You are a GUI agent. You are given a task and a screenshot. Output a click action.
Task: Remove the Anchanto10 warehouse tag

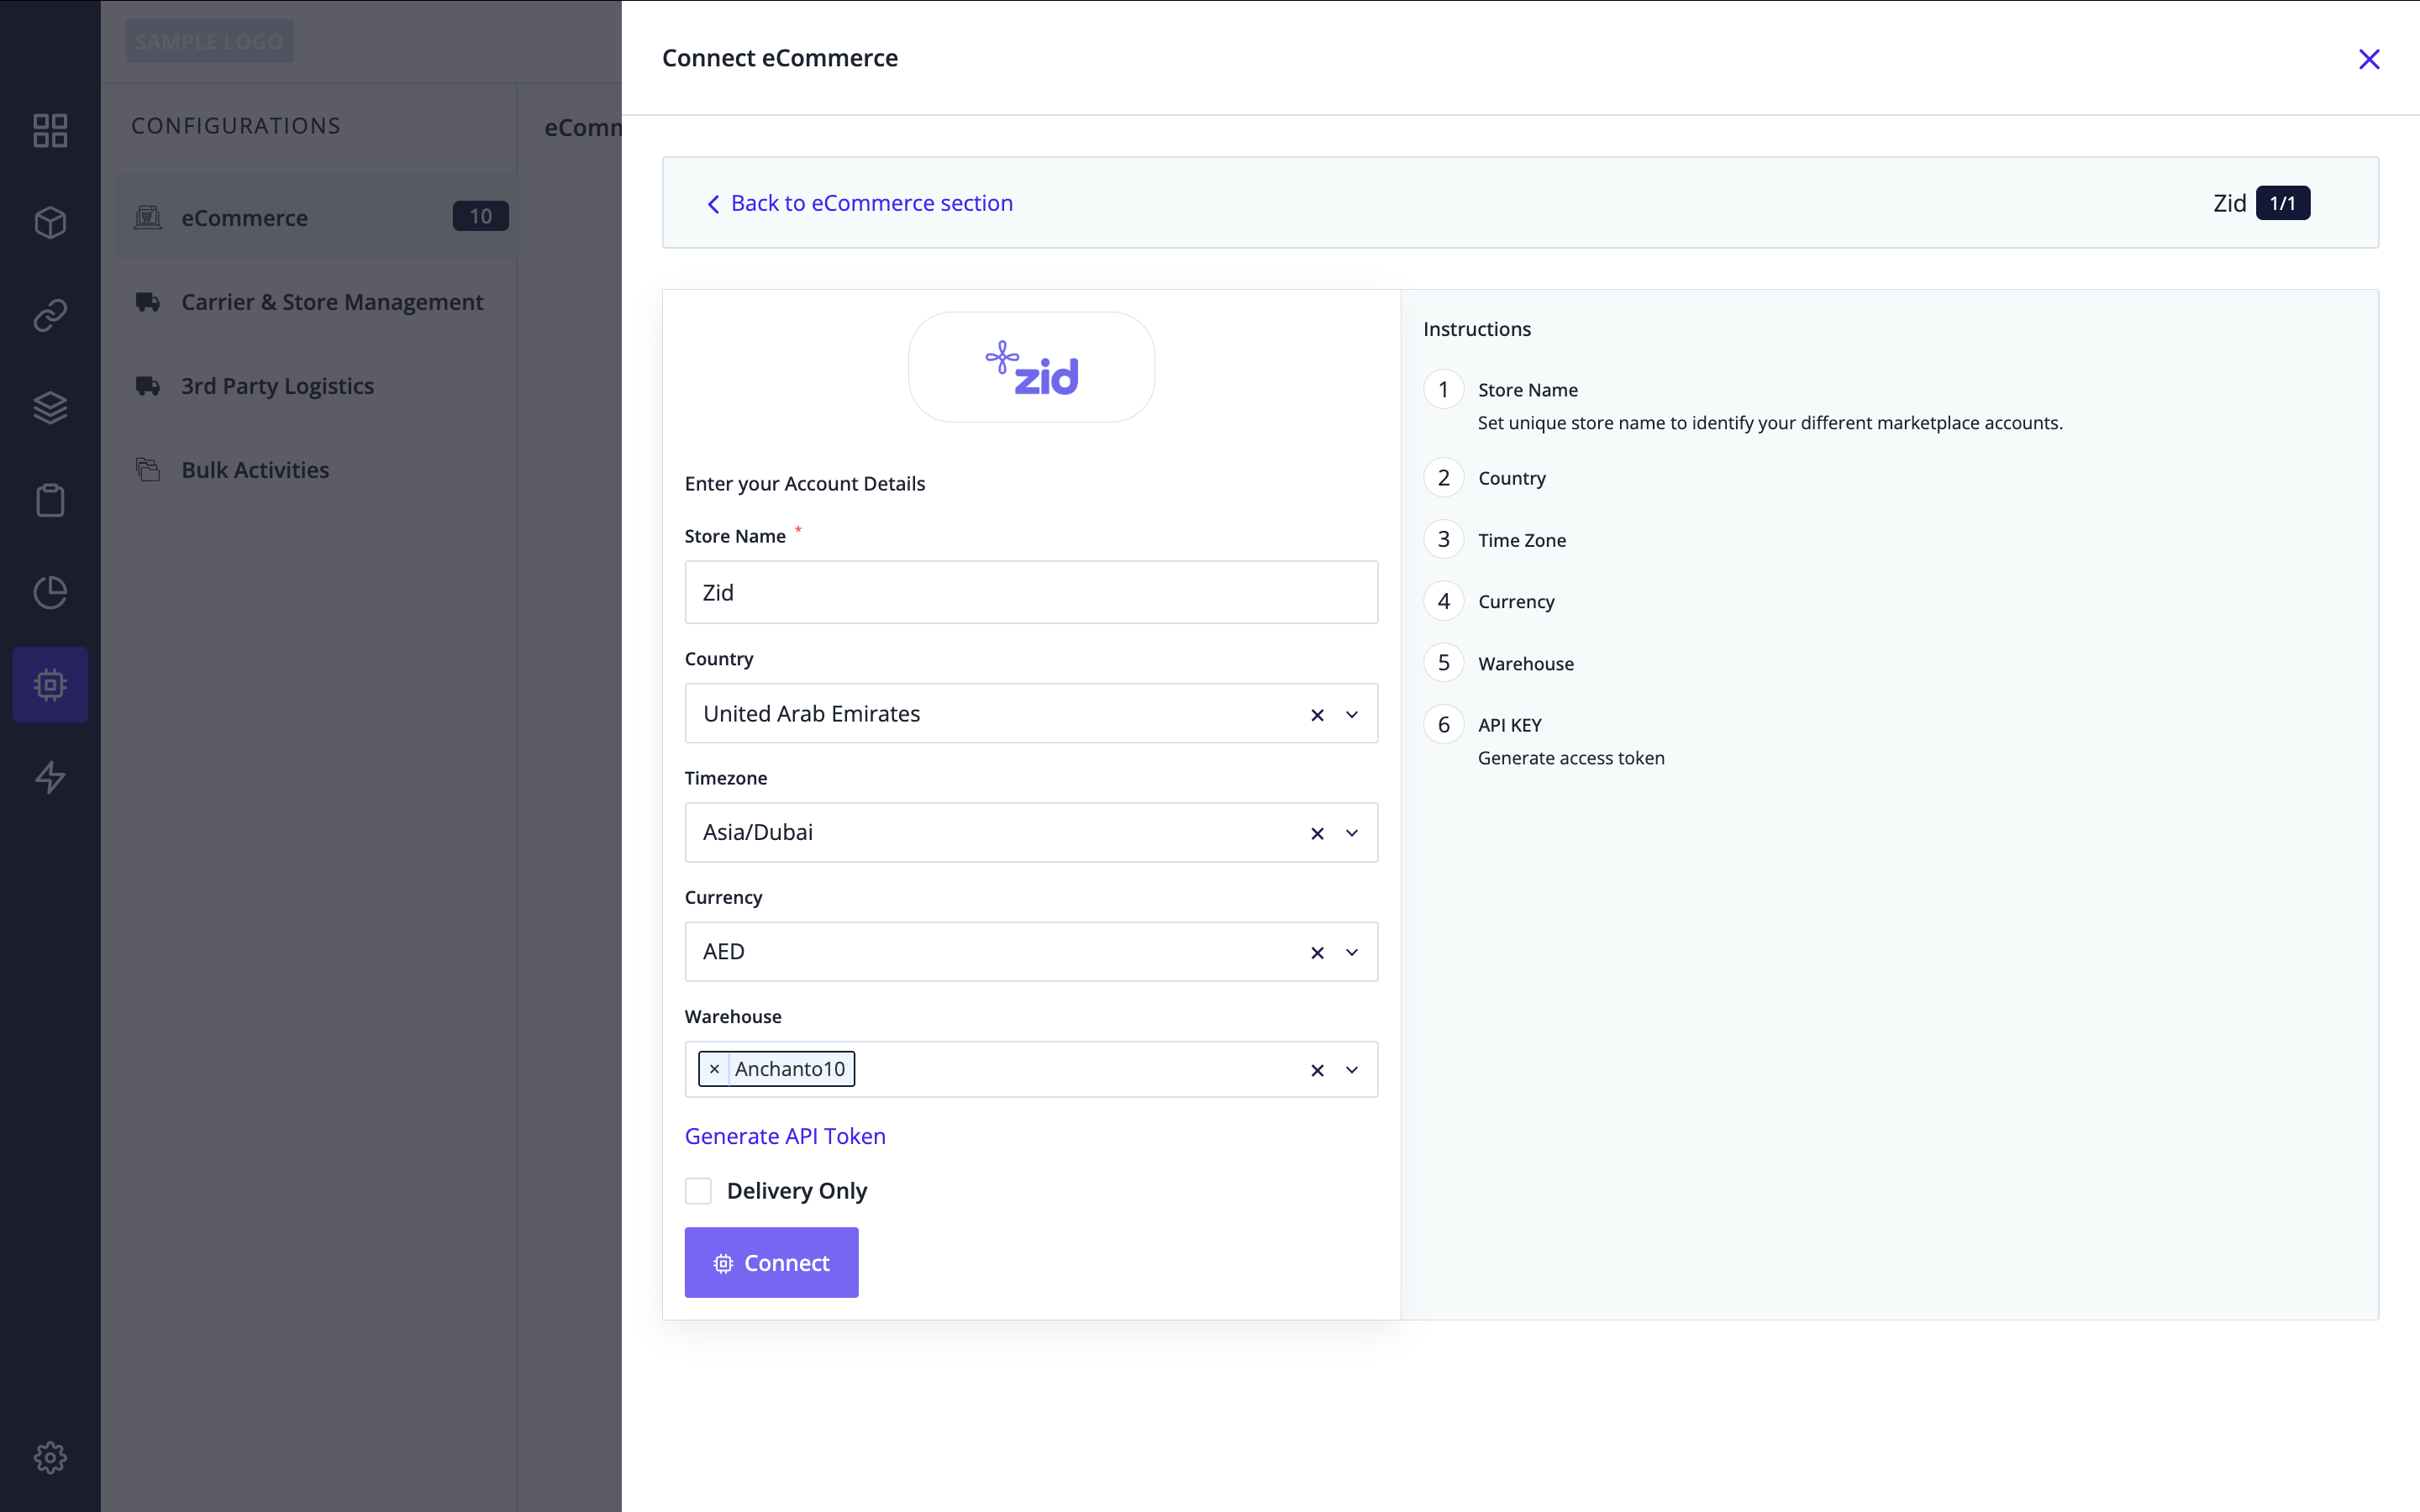pyautogui.click(x=714, y=1069)
